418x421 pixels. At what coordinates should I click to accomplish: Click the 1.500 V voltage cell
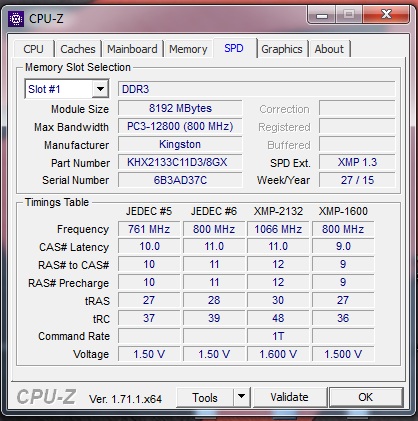click(x=343, y=354)
